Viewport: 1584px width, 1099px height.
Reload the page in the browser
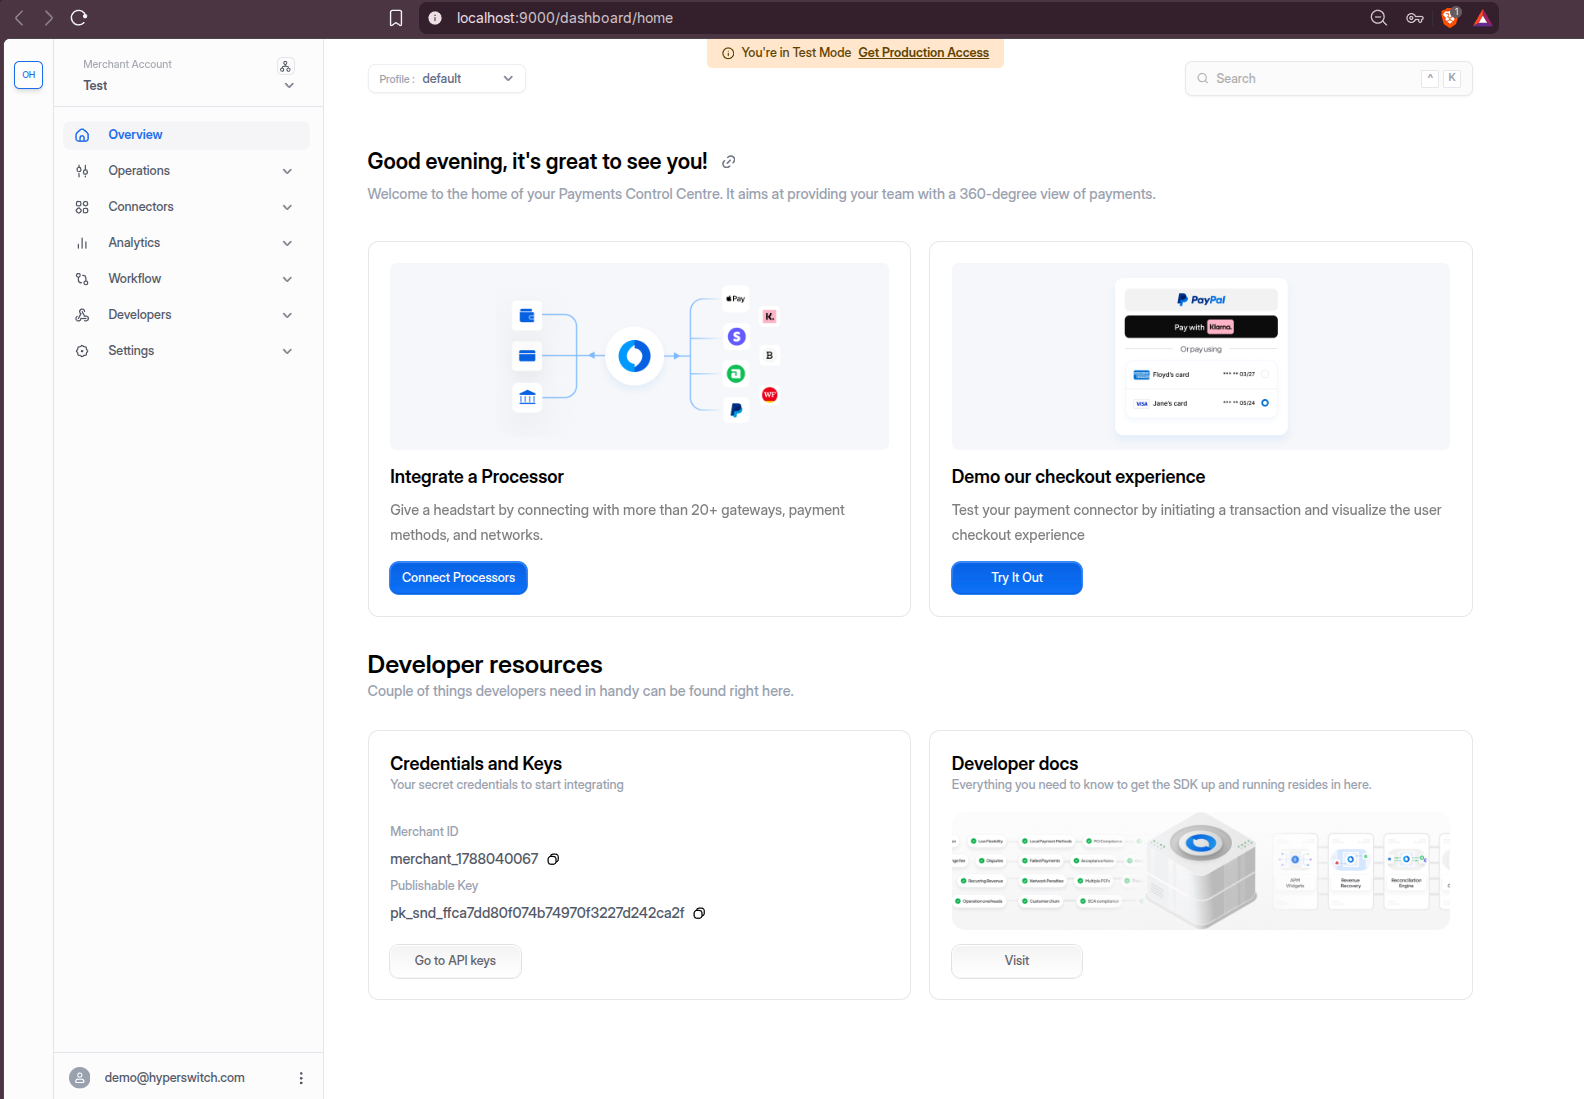click(x=79, y=18)
